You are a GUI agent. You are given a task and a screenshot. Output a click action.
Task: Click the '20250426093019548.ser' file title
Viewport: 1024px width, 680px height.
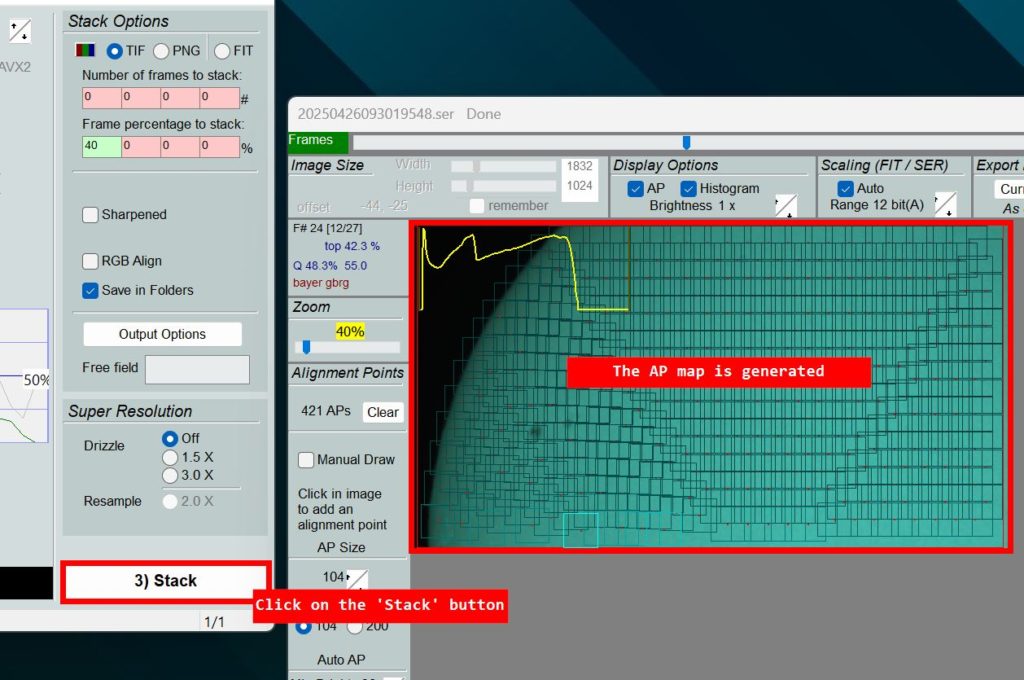pos(376,114)
